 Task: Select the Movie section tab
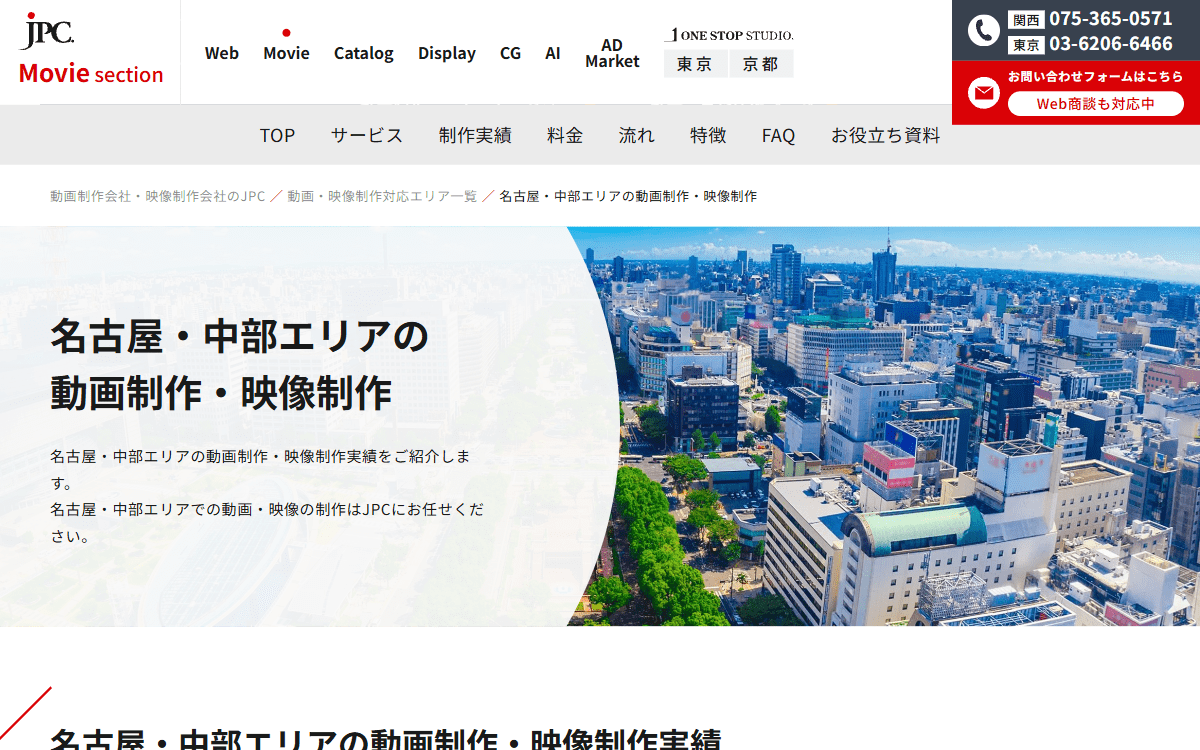pyautogui.click(x=286, y=53)
